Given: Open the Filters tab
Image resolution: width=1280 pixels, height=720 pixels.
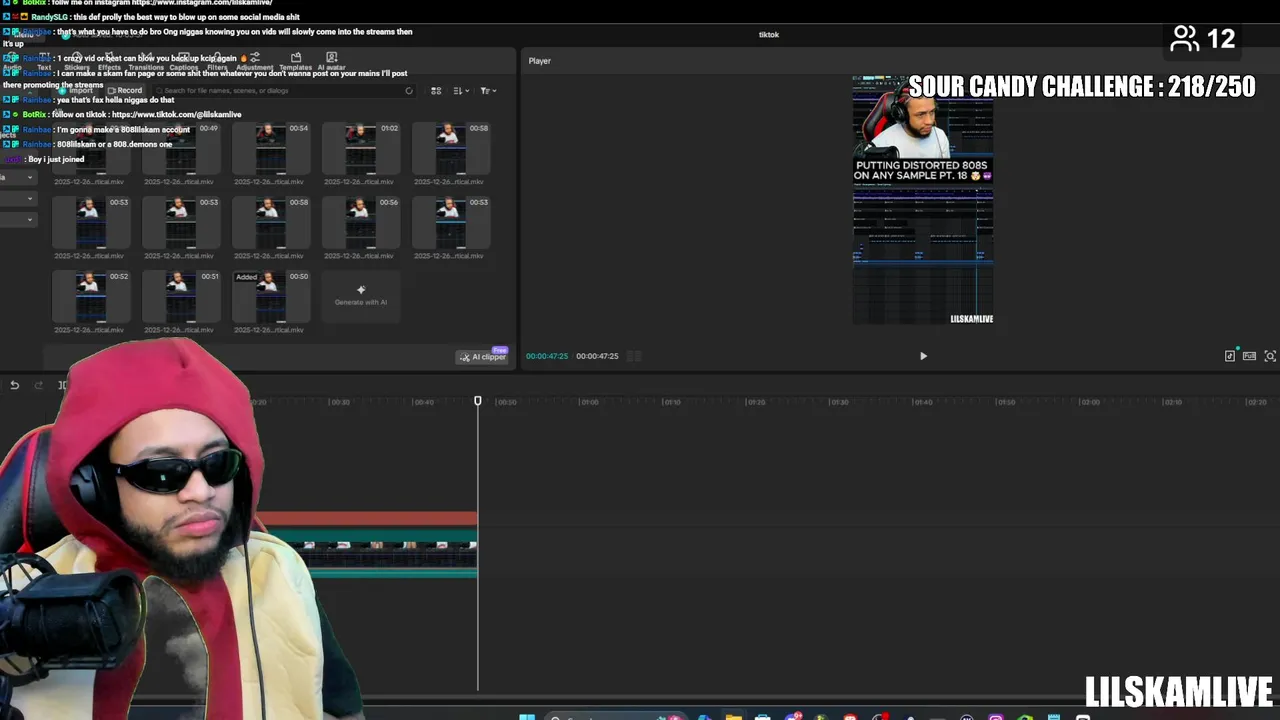Looking at the screenshot, I should pyautogui.click(x=217, y=62).
